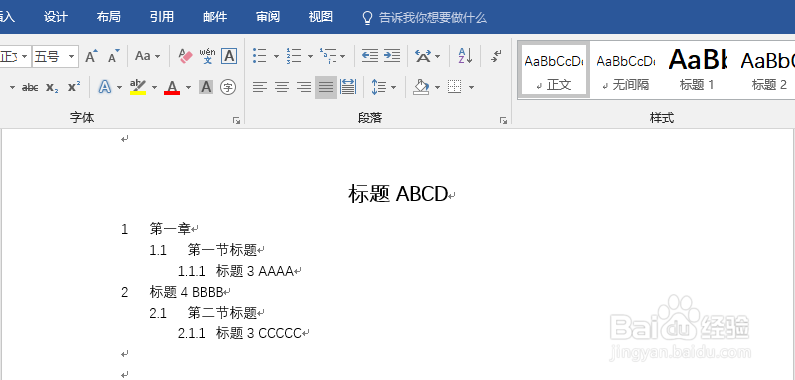Apply the 标题 1 style

[697, 70]
